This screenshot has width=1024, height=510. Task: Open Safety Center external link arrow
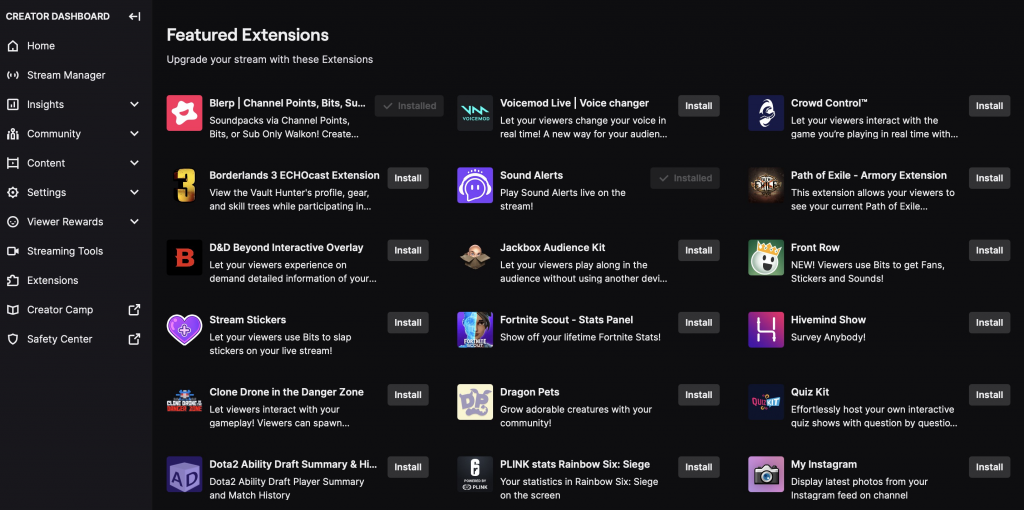(135, 339)
